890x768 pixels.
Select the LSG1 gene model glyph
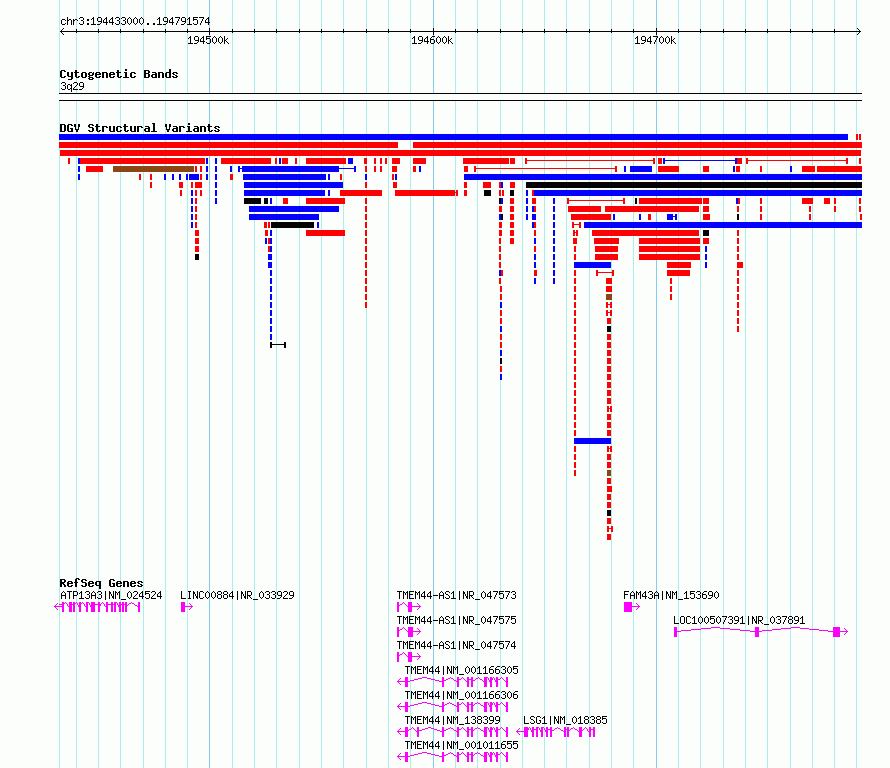point(556,732)
